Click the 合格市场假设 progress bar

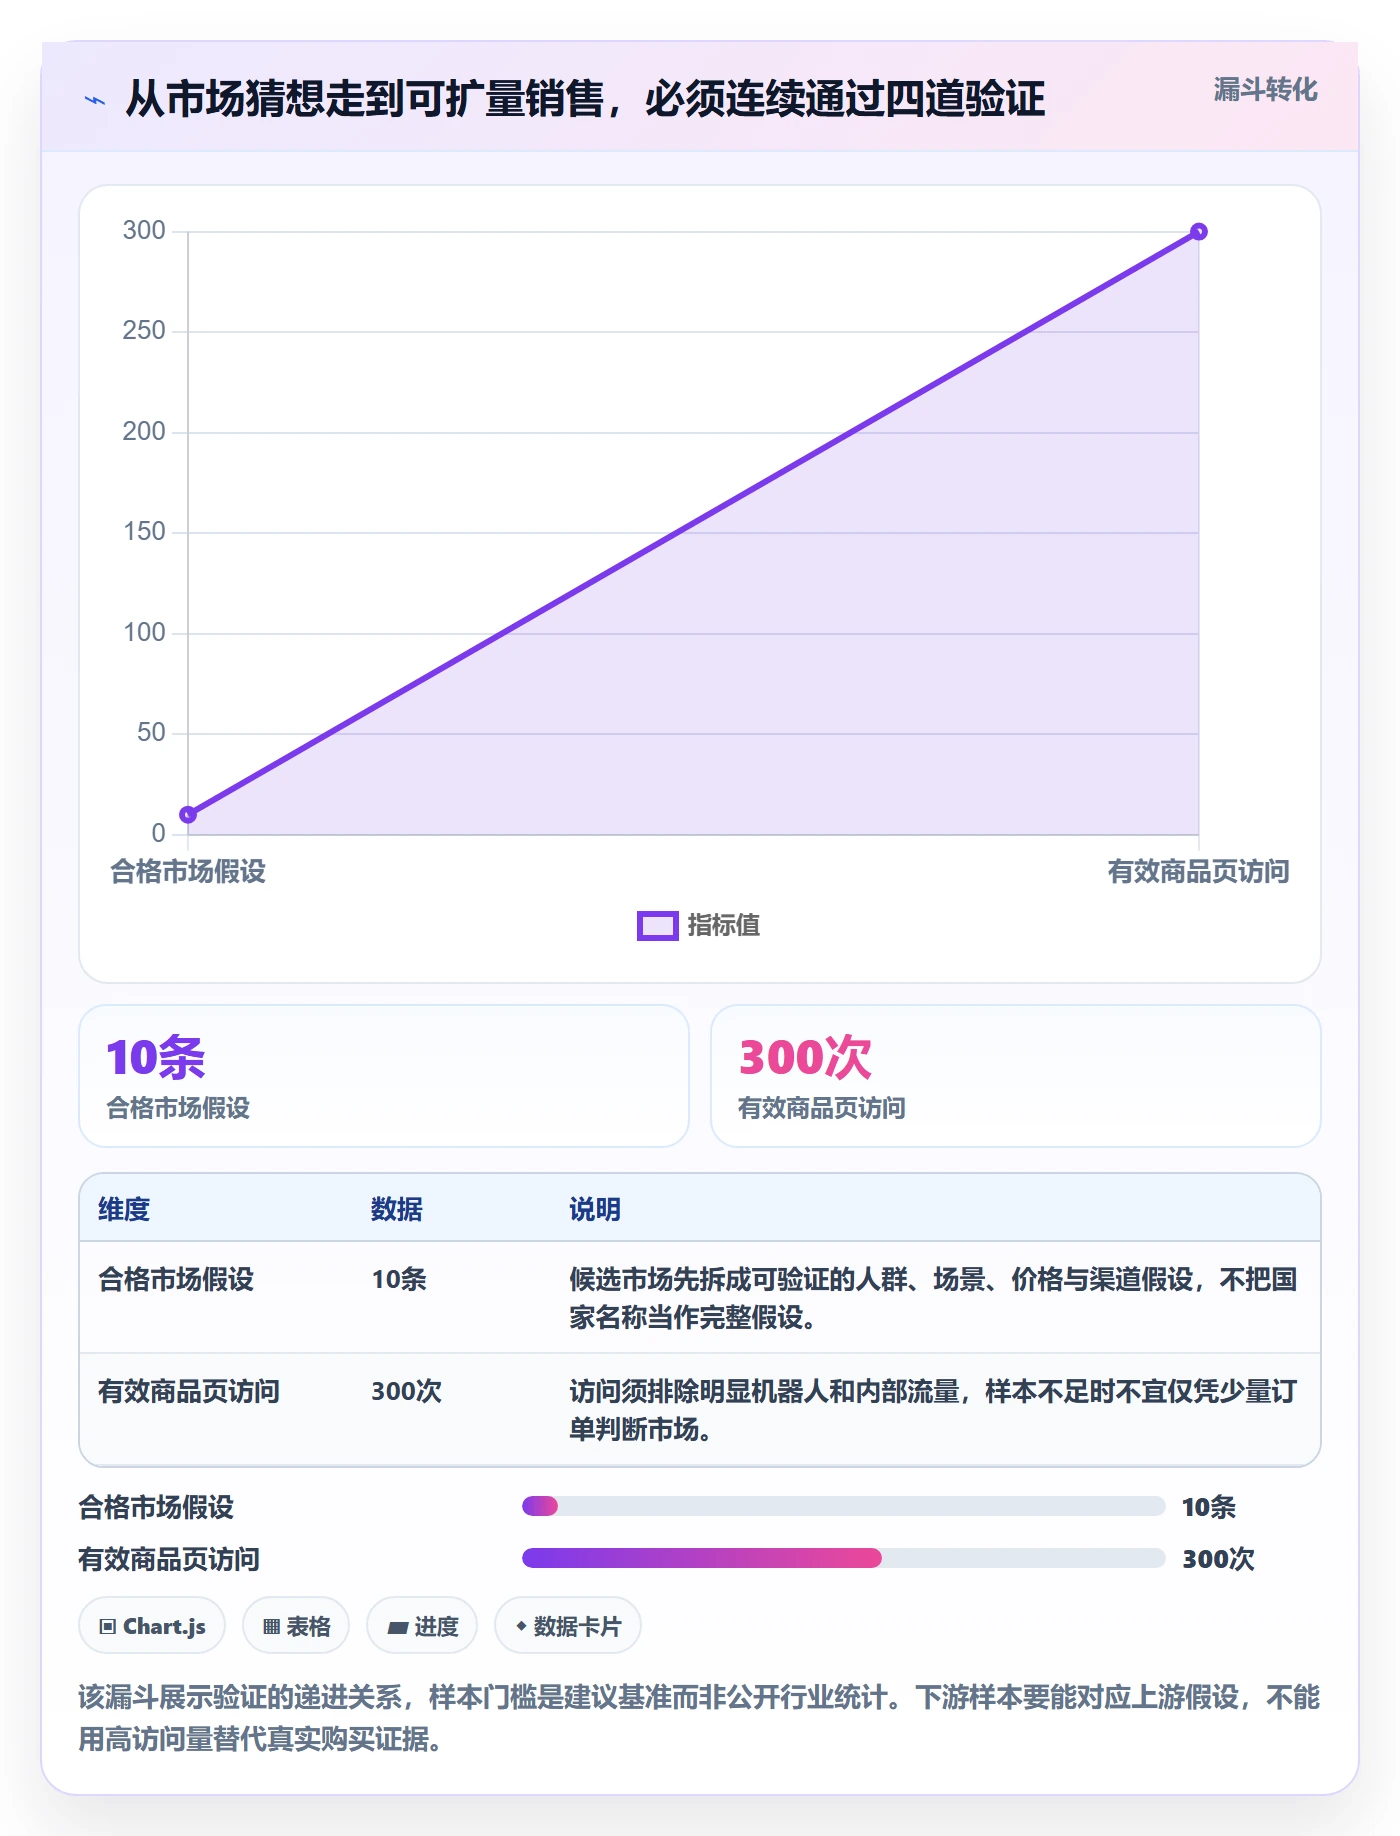pos(843,1506)
